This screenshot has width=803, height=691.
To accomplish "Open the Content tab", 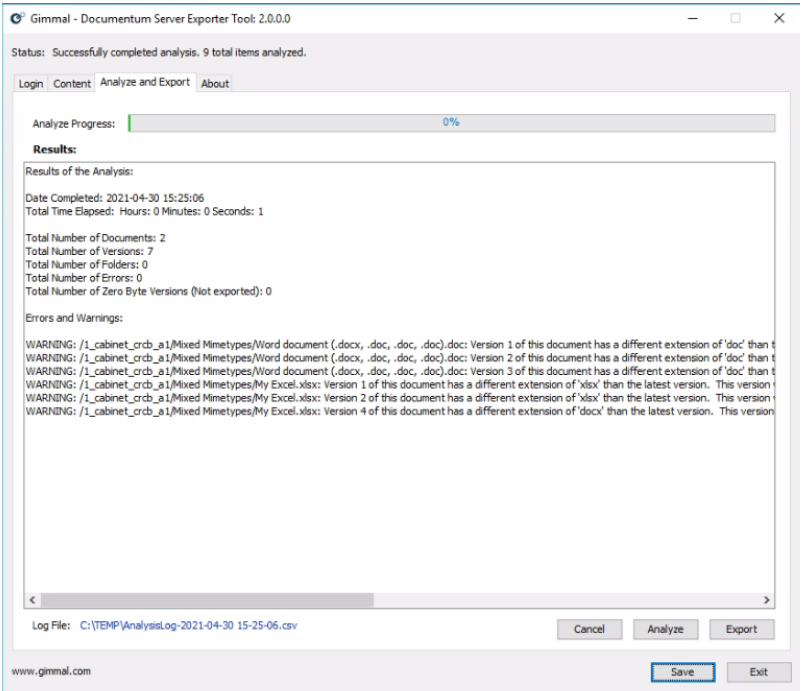I will pos(72,84).
